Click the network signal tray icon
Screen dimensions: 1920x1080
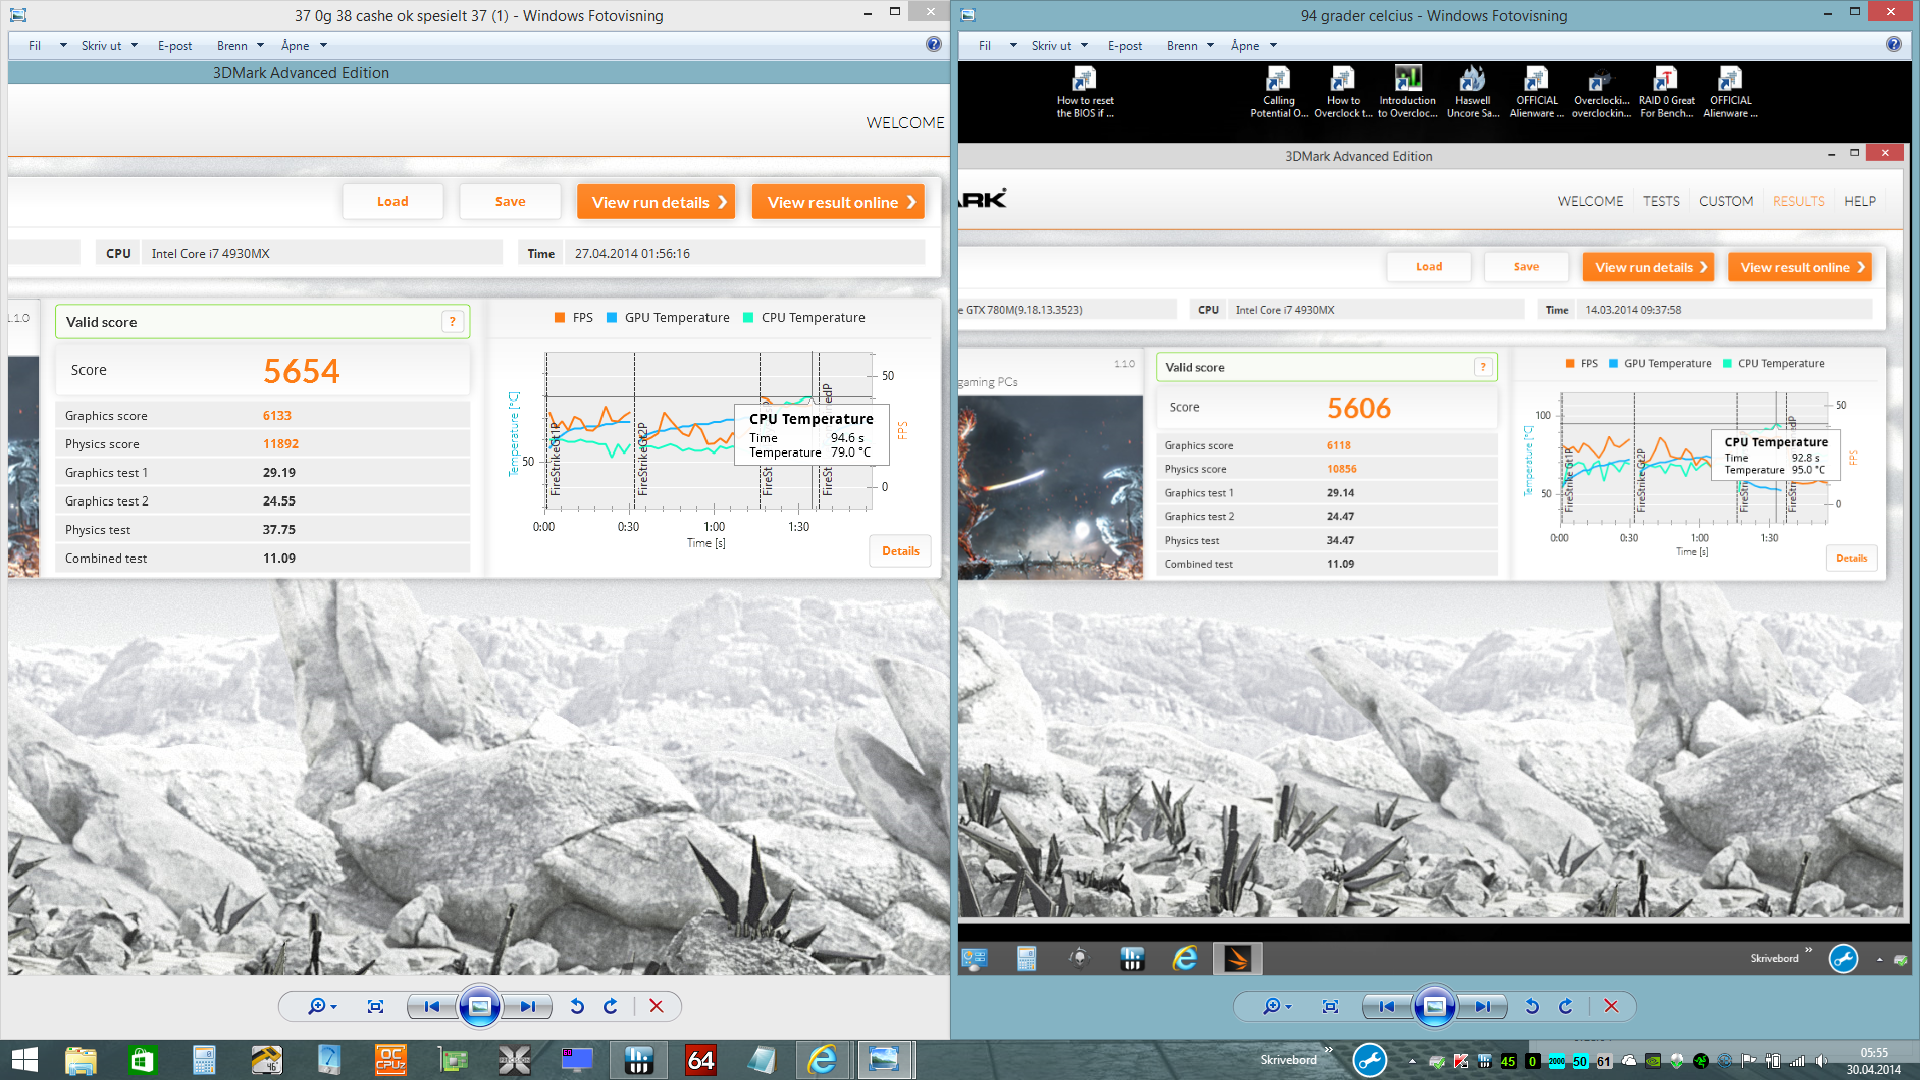click(1797, 1061)
